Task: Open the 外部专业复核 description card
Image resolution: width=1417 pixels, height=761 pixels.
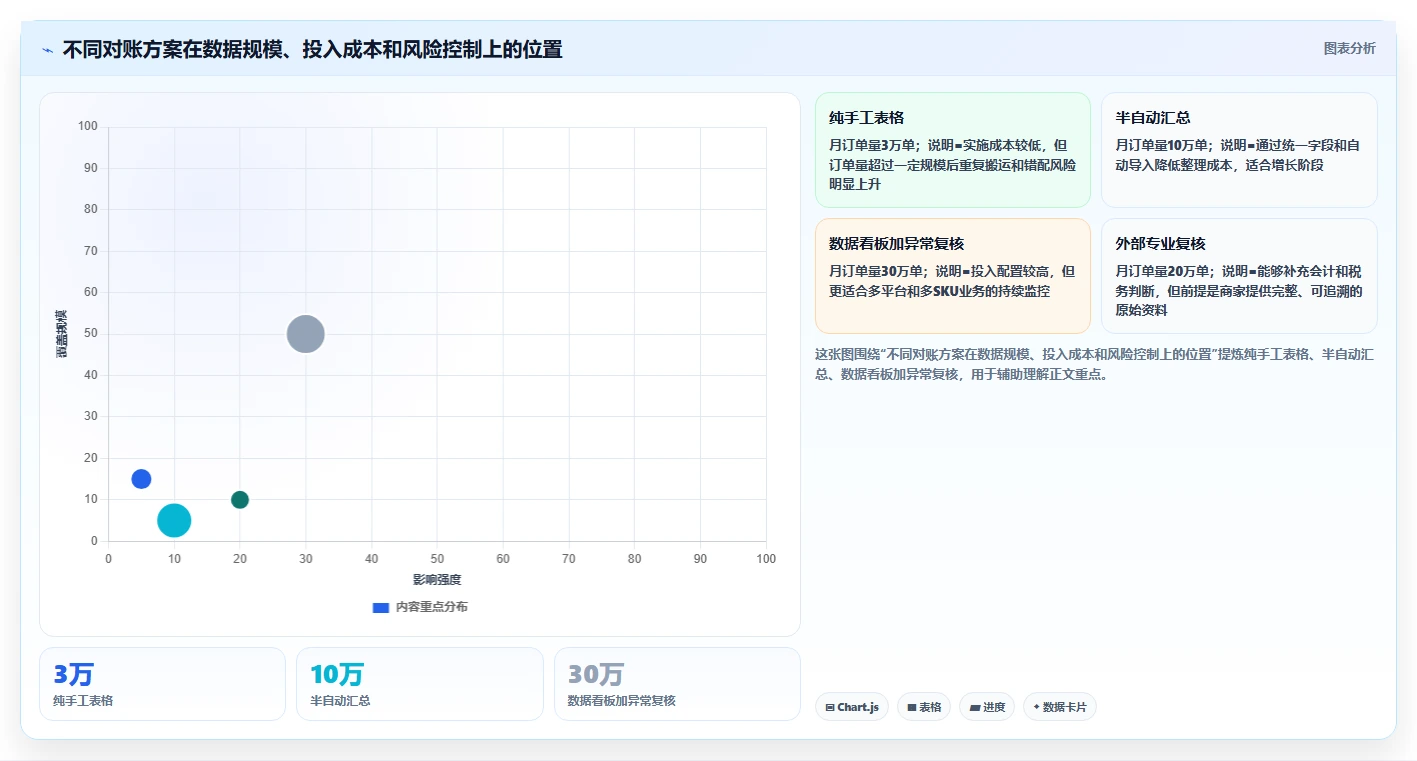Action: point(1239,276)
